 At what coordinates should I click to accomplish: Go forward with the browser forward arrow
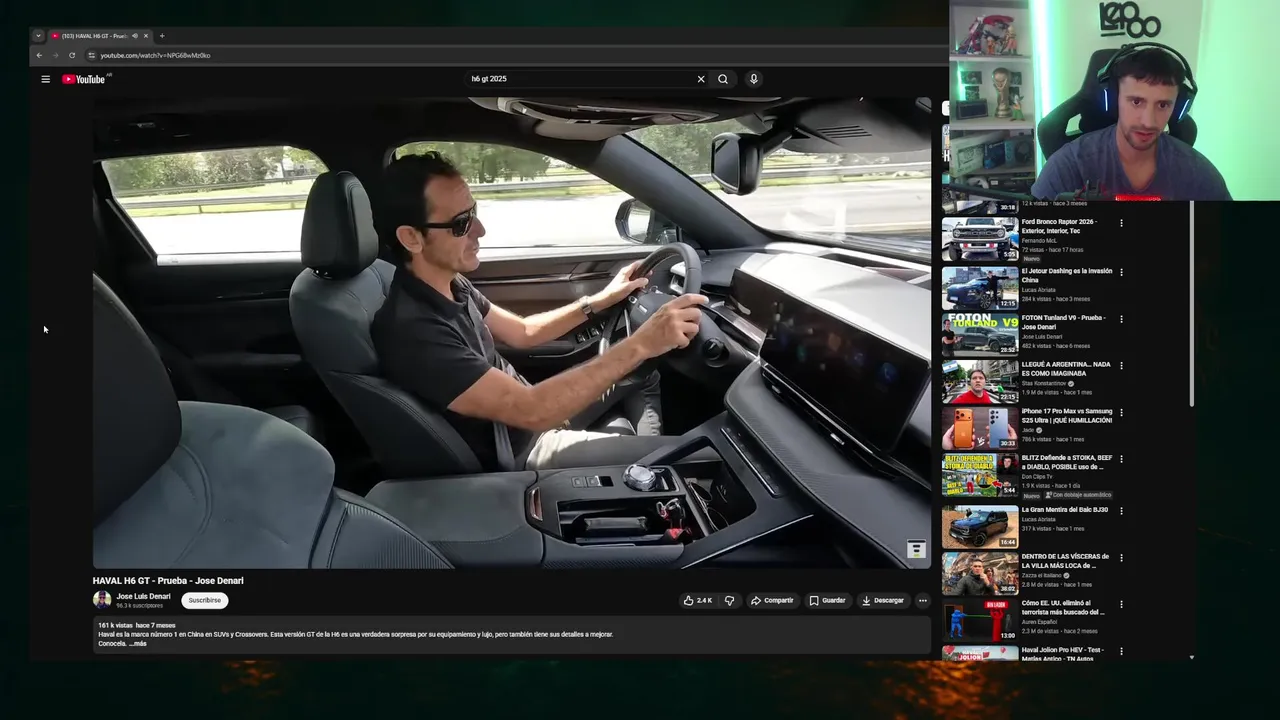(x=55, y=55)
